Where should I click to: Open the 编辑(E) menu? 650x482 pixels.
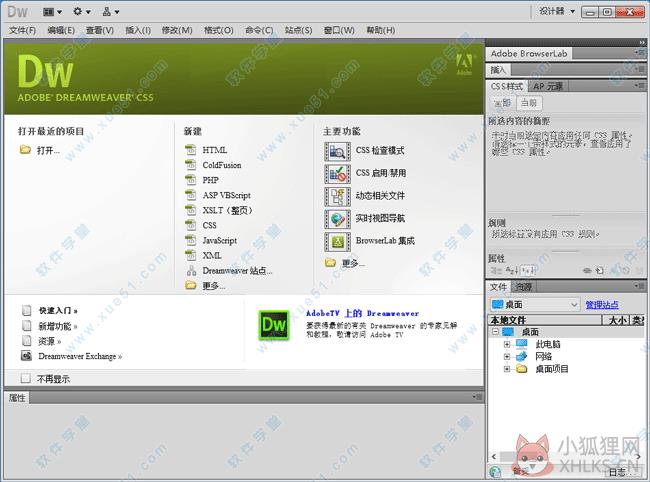click(61, 30)
